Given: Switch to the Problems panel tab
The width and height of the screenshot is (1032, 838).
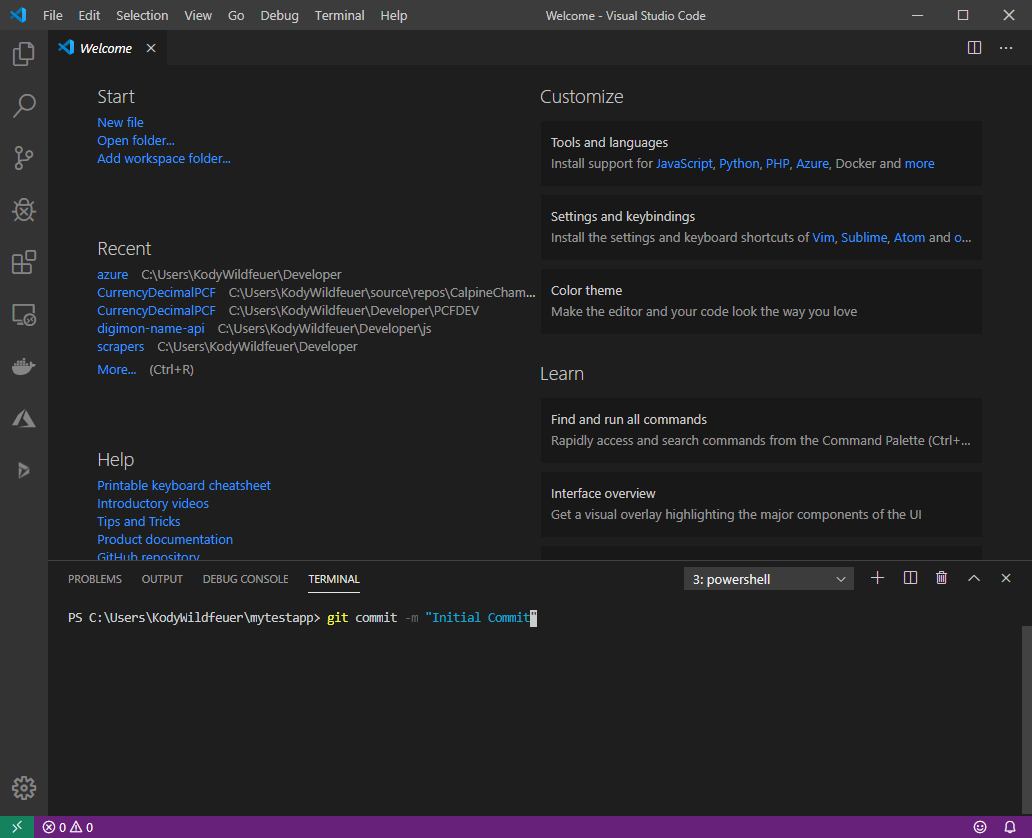Looking at the screenshot, I should [95, 579].
